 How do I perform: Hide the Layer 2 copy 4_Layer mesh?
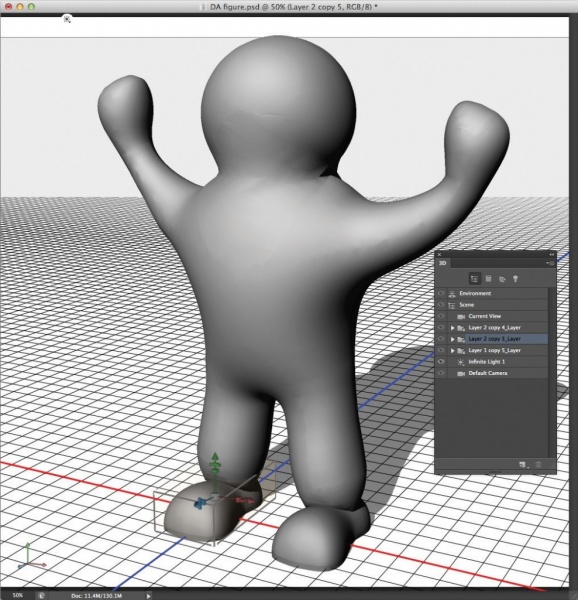click(x=441, y=328)
